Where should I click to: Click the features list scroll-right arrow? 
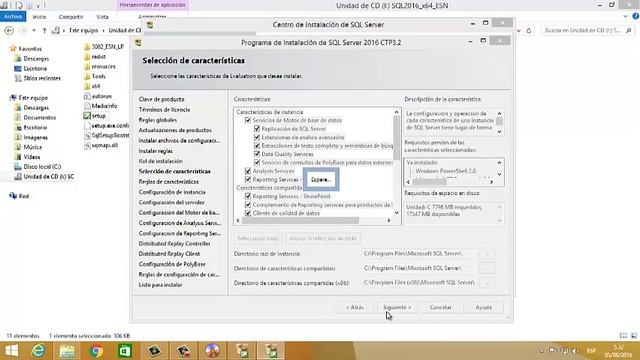tap(389, 220)
